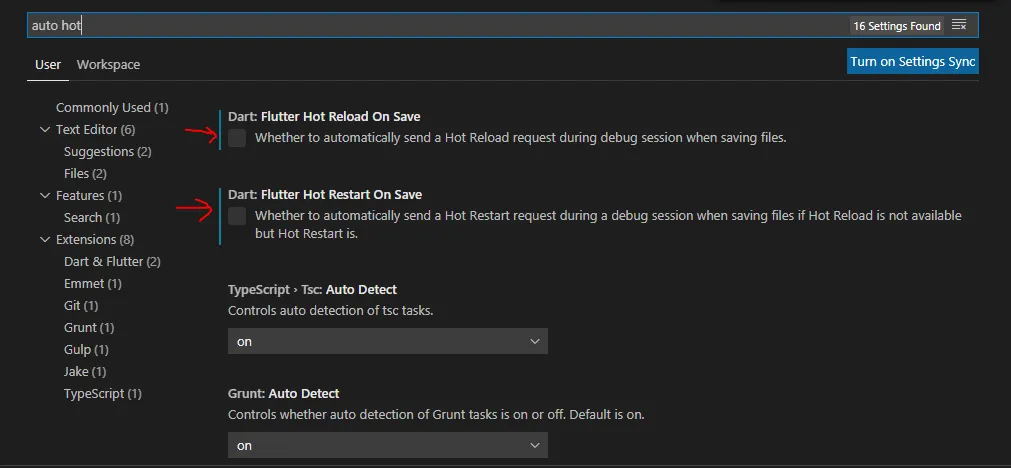The width and height of the screenshot is (1011, 468).
Task: Select Emmet extension settings
Action: (92, 284)
